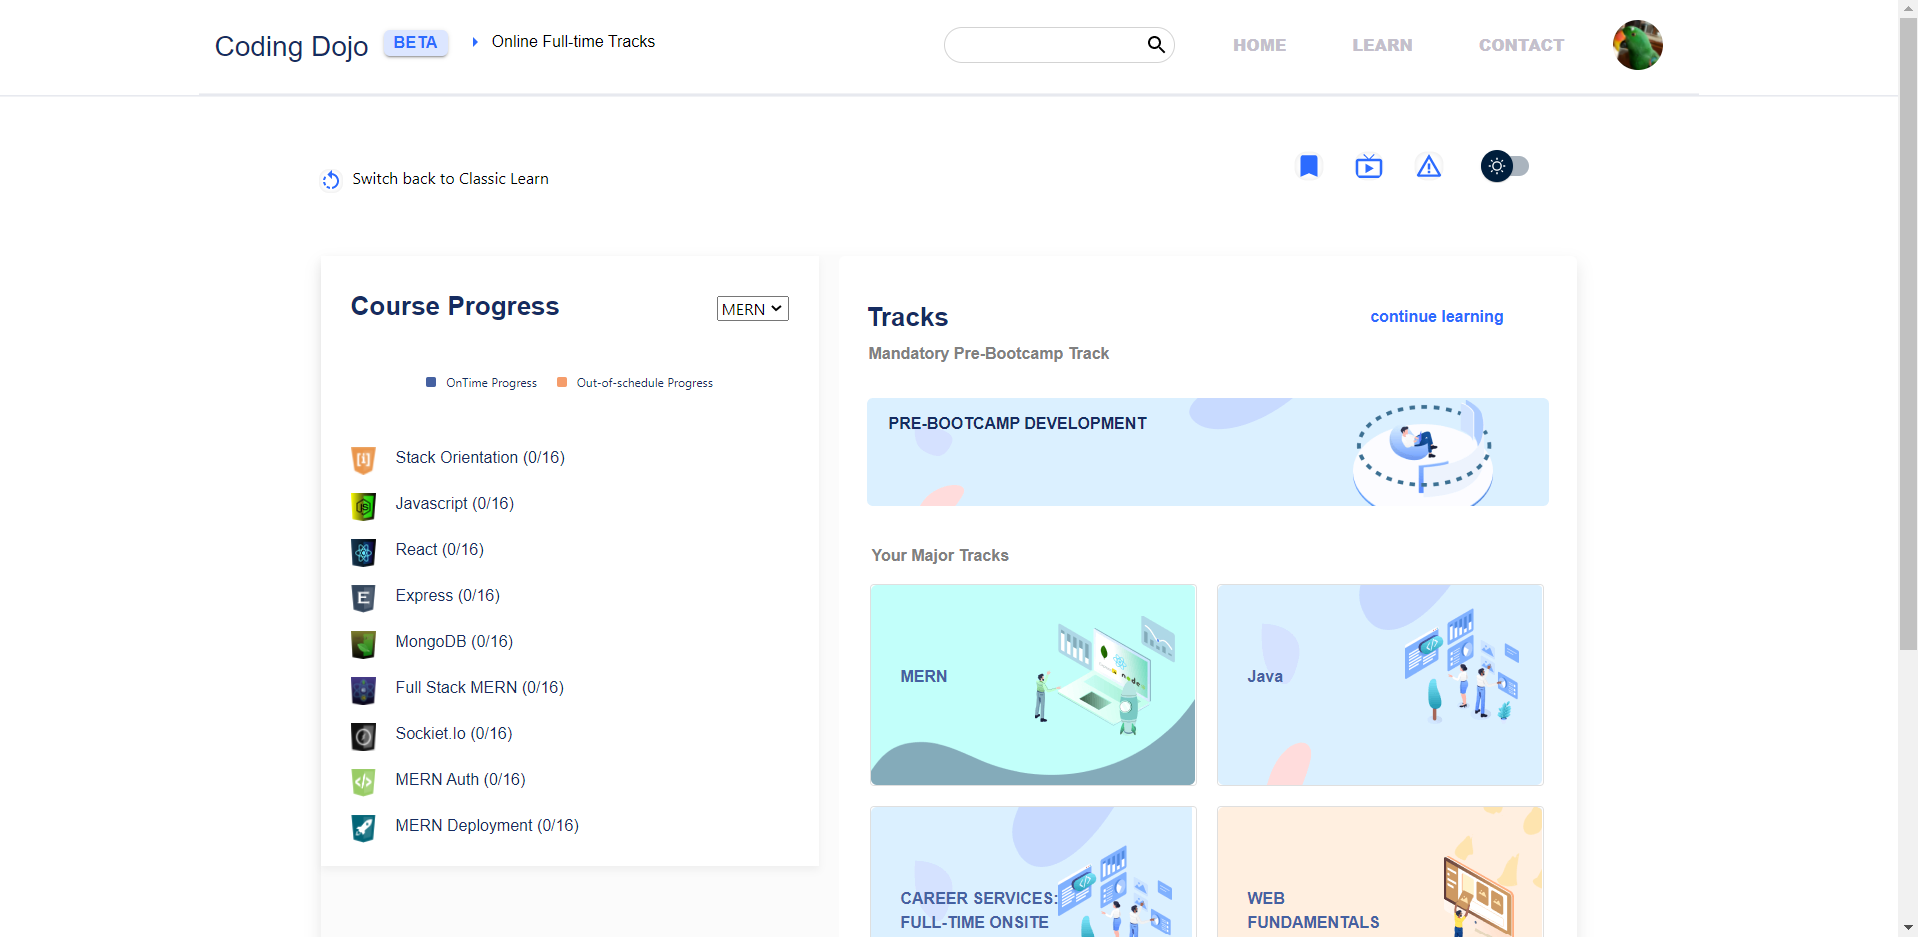
Task: Click the Your Major Tracks heading
Action: [x=940, y=555]
